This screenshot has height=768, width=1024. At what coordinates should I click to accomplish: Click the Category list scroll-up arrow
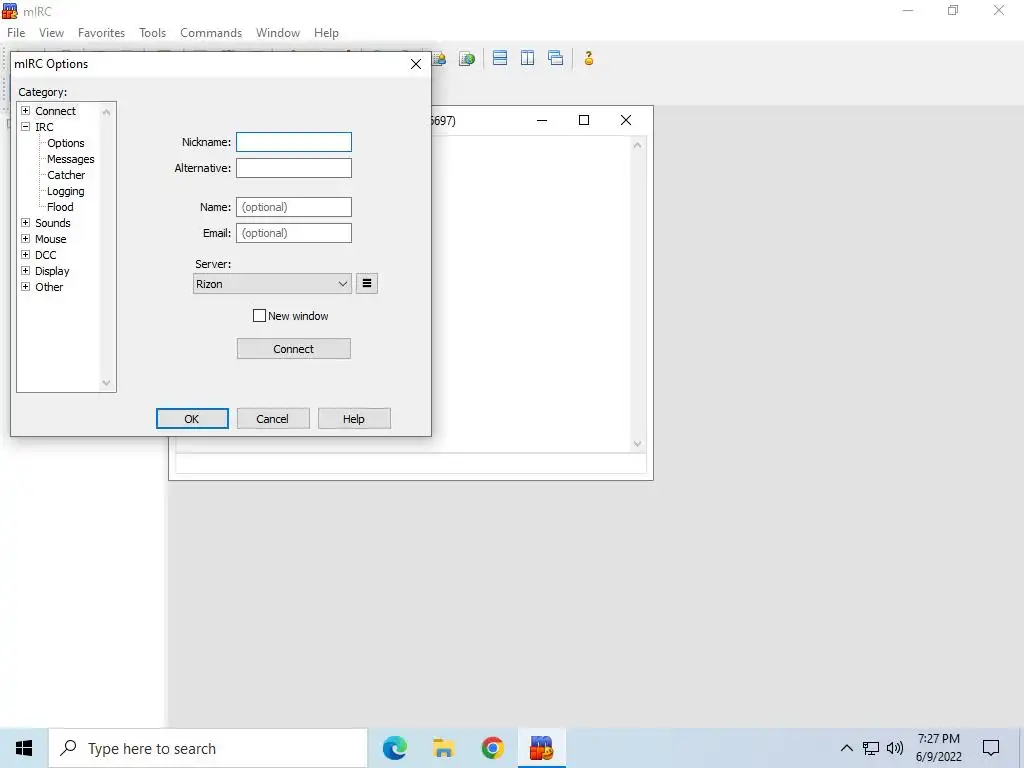point(106,112)
